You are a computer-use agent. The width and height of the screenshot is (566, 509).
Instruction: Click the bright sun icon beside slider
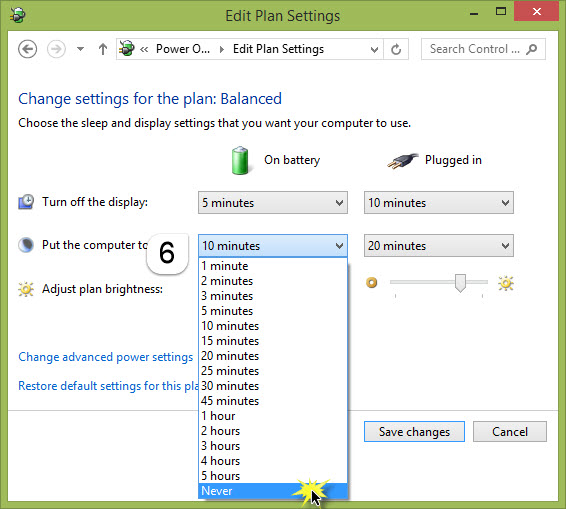(x=506, y=283)
